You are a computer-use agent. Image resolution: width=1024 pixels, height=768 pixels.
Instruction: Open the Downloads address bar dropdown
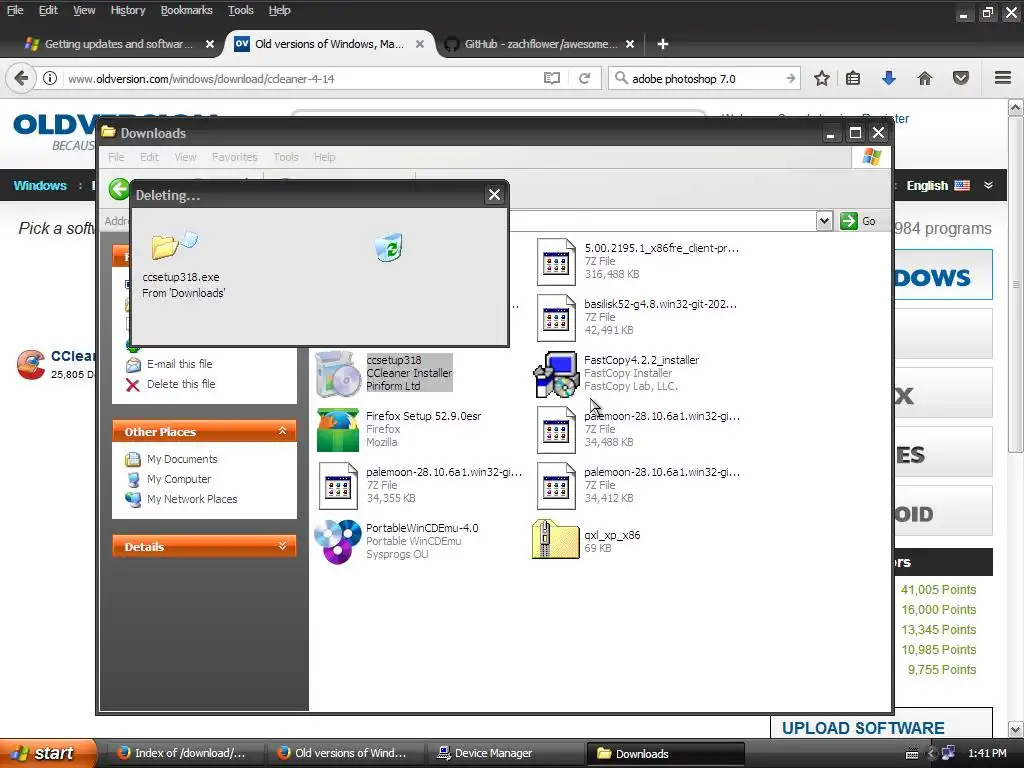coord(824,221)
